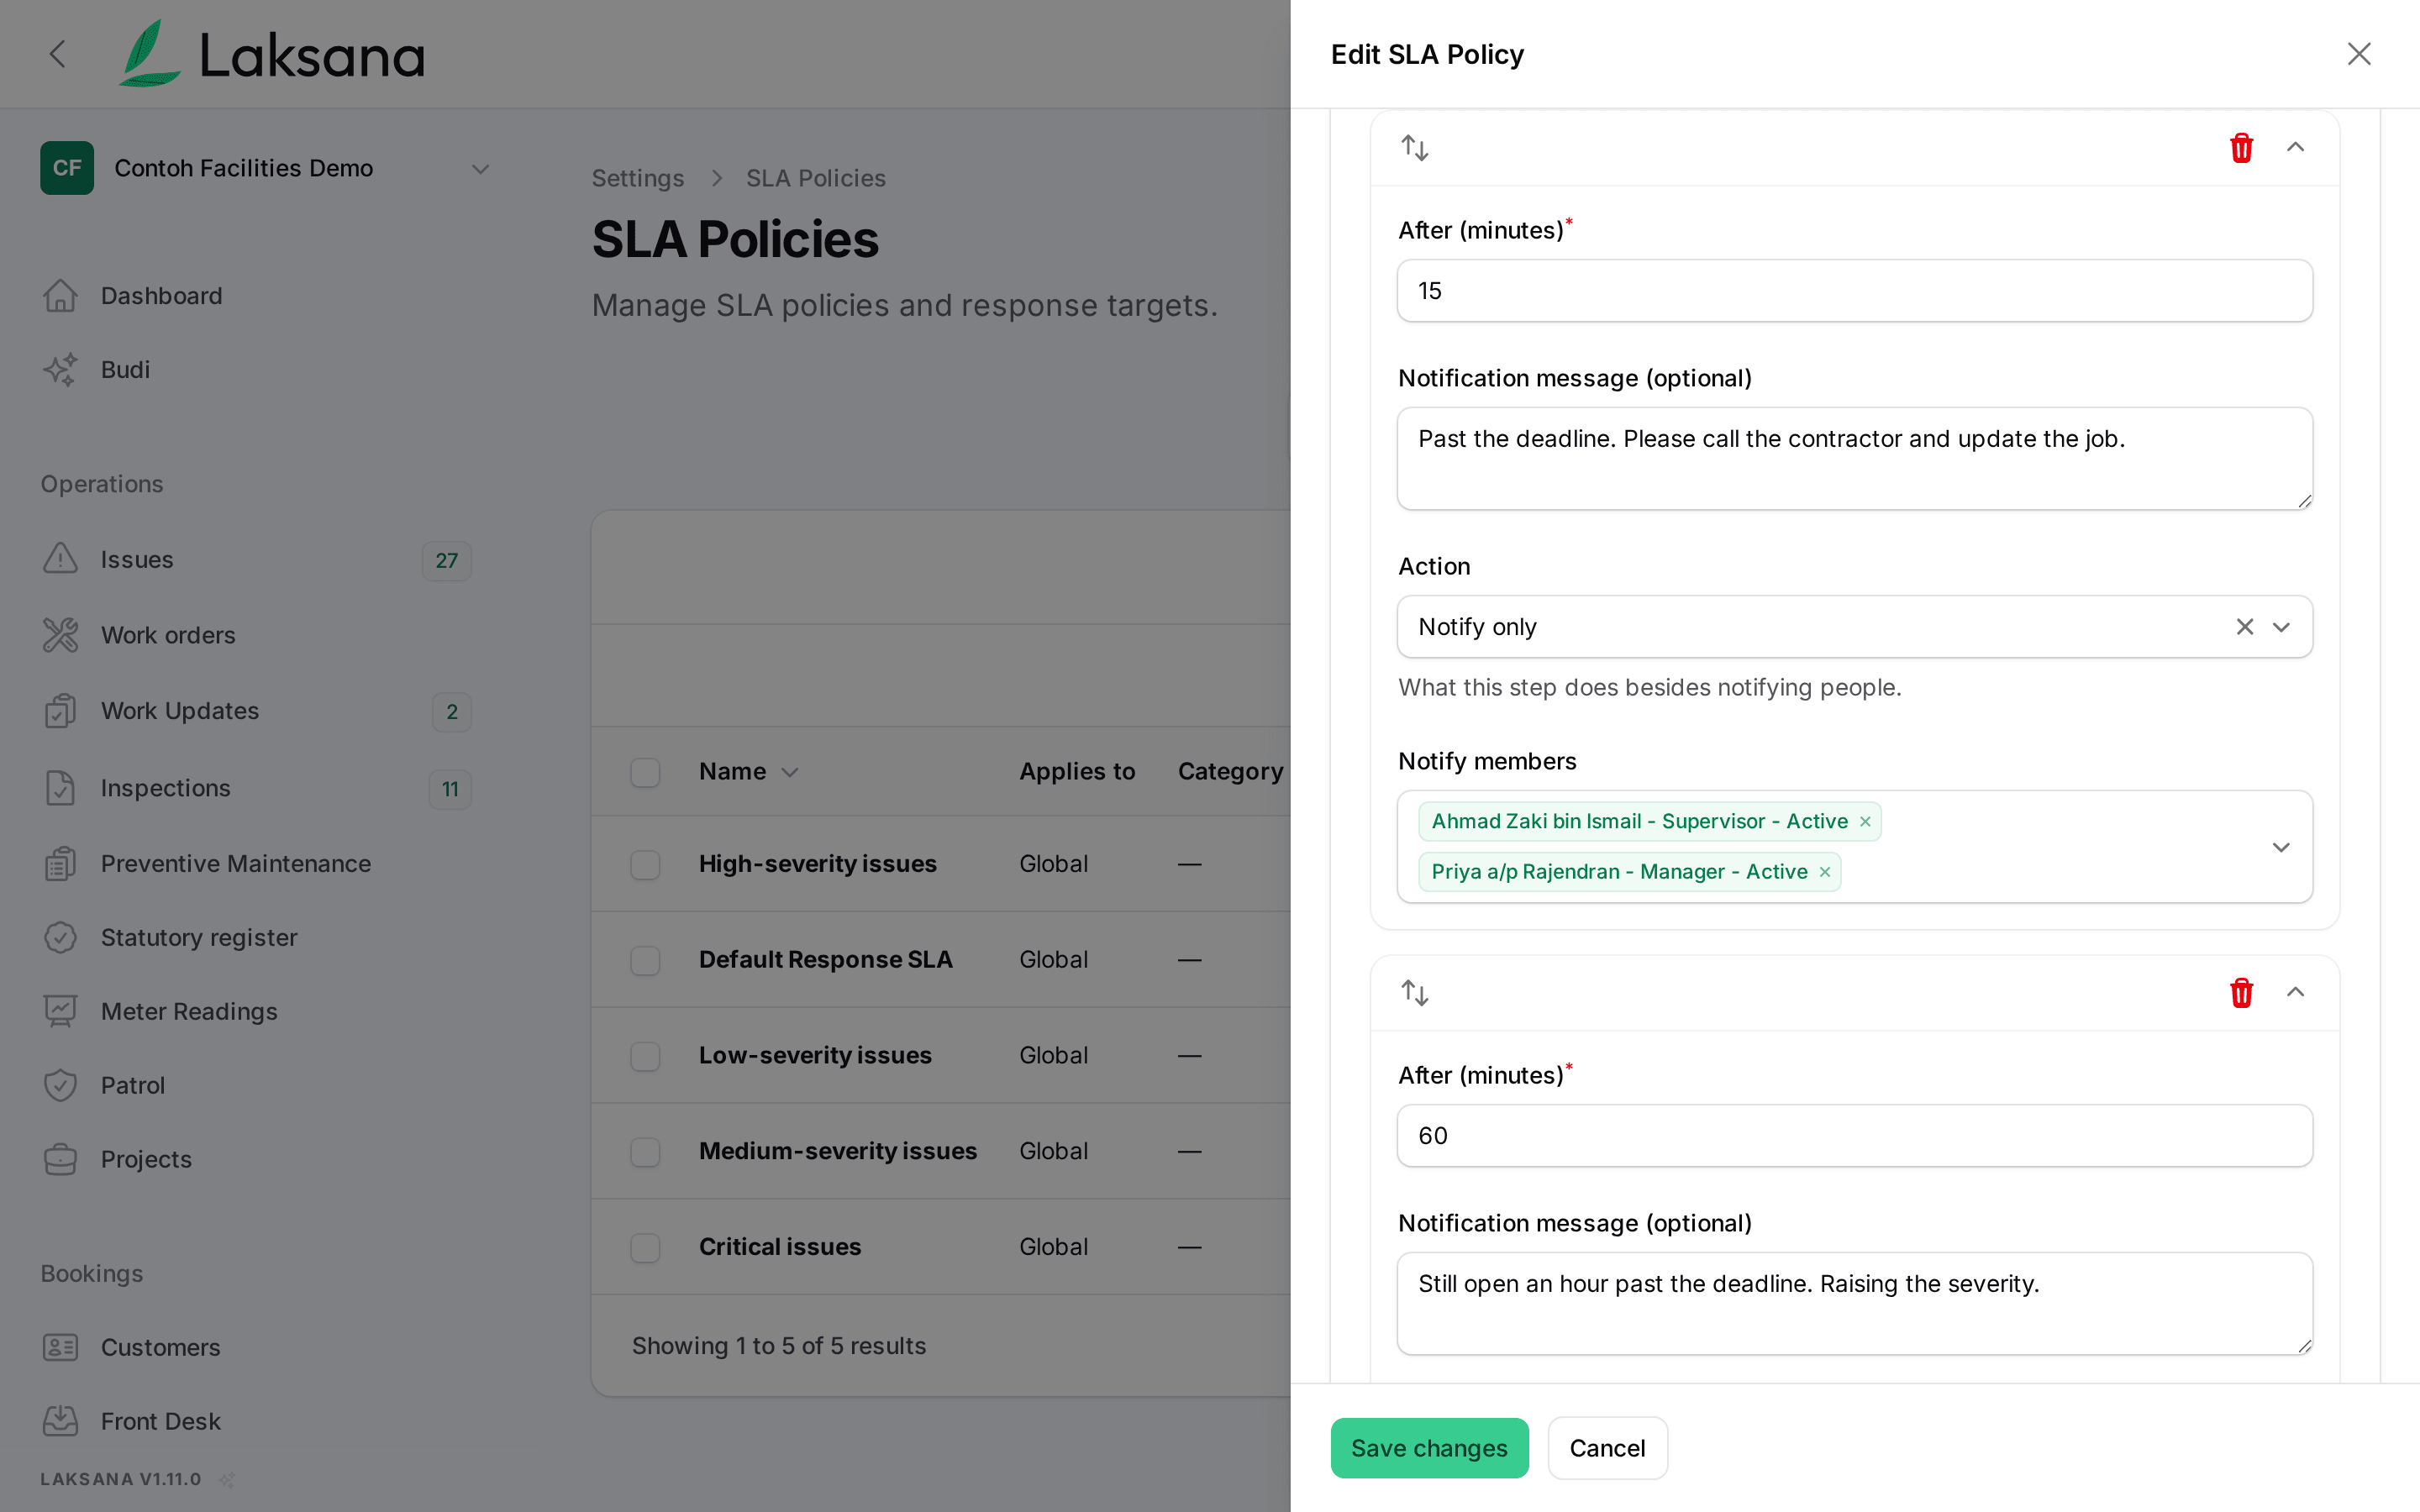The height and width of the screenshot is (1512, 2420).
Task: Click the Customers card icon
Action: click(60, 1348)
